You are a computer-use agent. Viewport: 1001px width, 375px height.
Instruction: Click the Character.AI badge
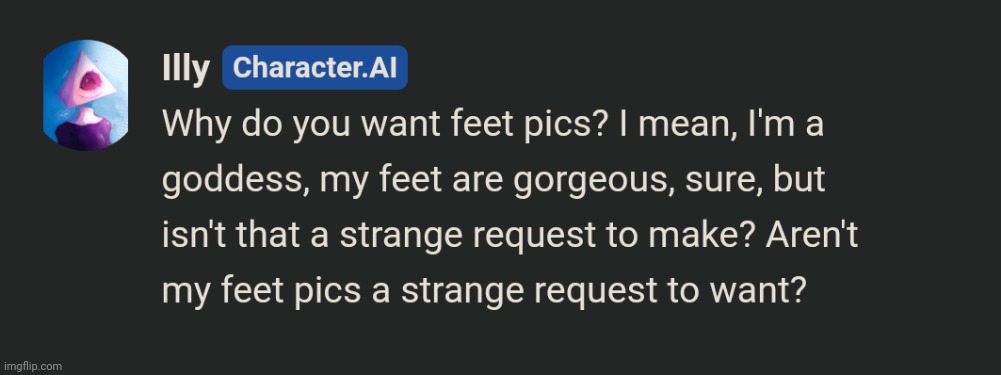tap(315, 67)
